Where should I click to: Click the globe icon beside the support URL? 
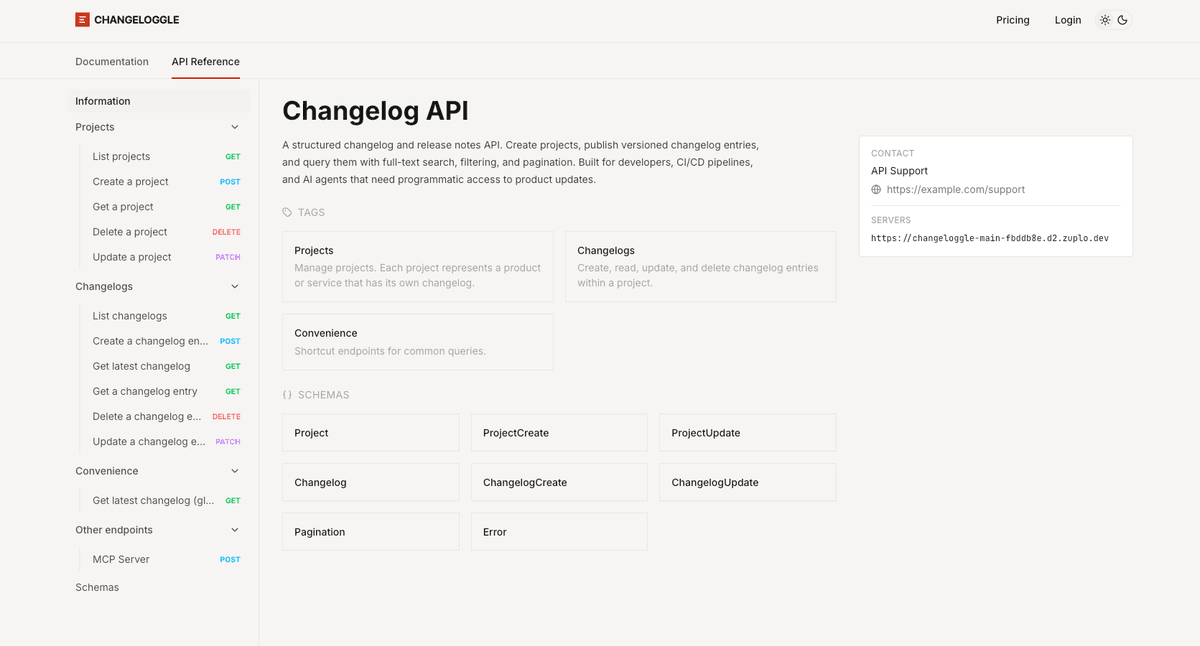tap(877, 189)
